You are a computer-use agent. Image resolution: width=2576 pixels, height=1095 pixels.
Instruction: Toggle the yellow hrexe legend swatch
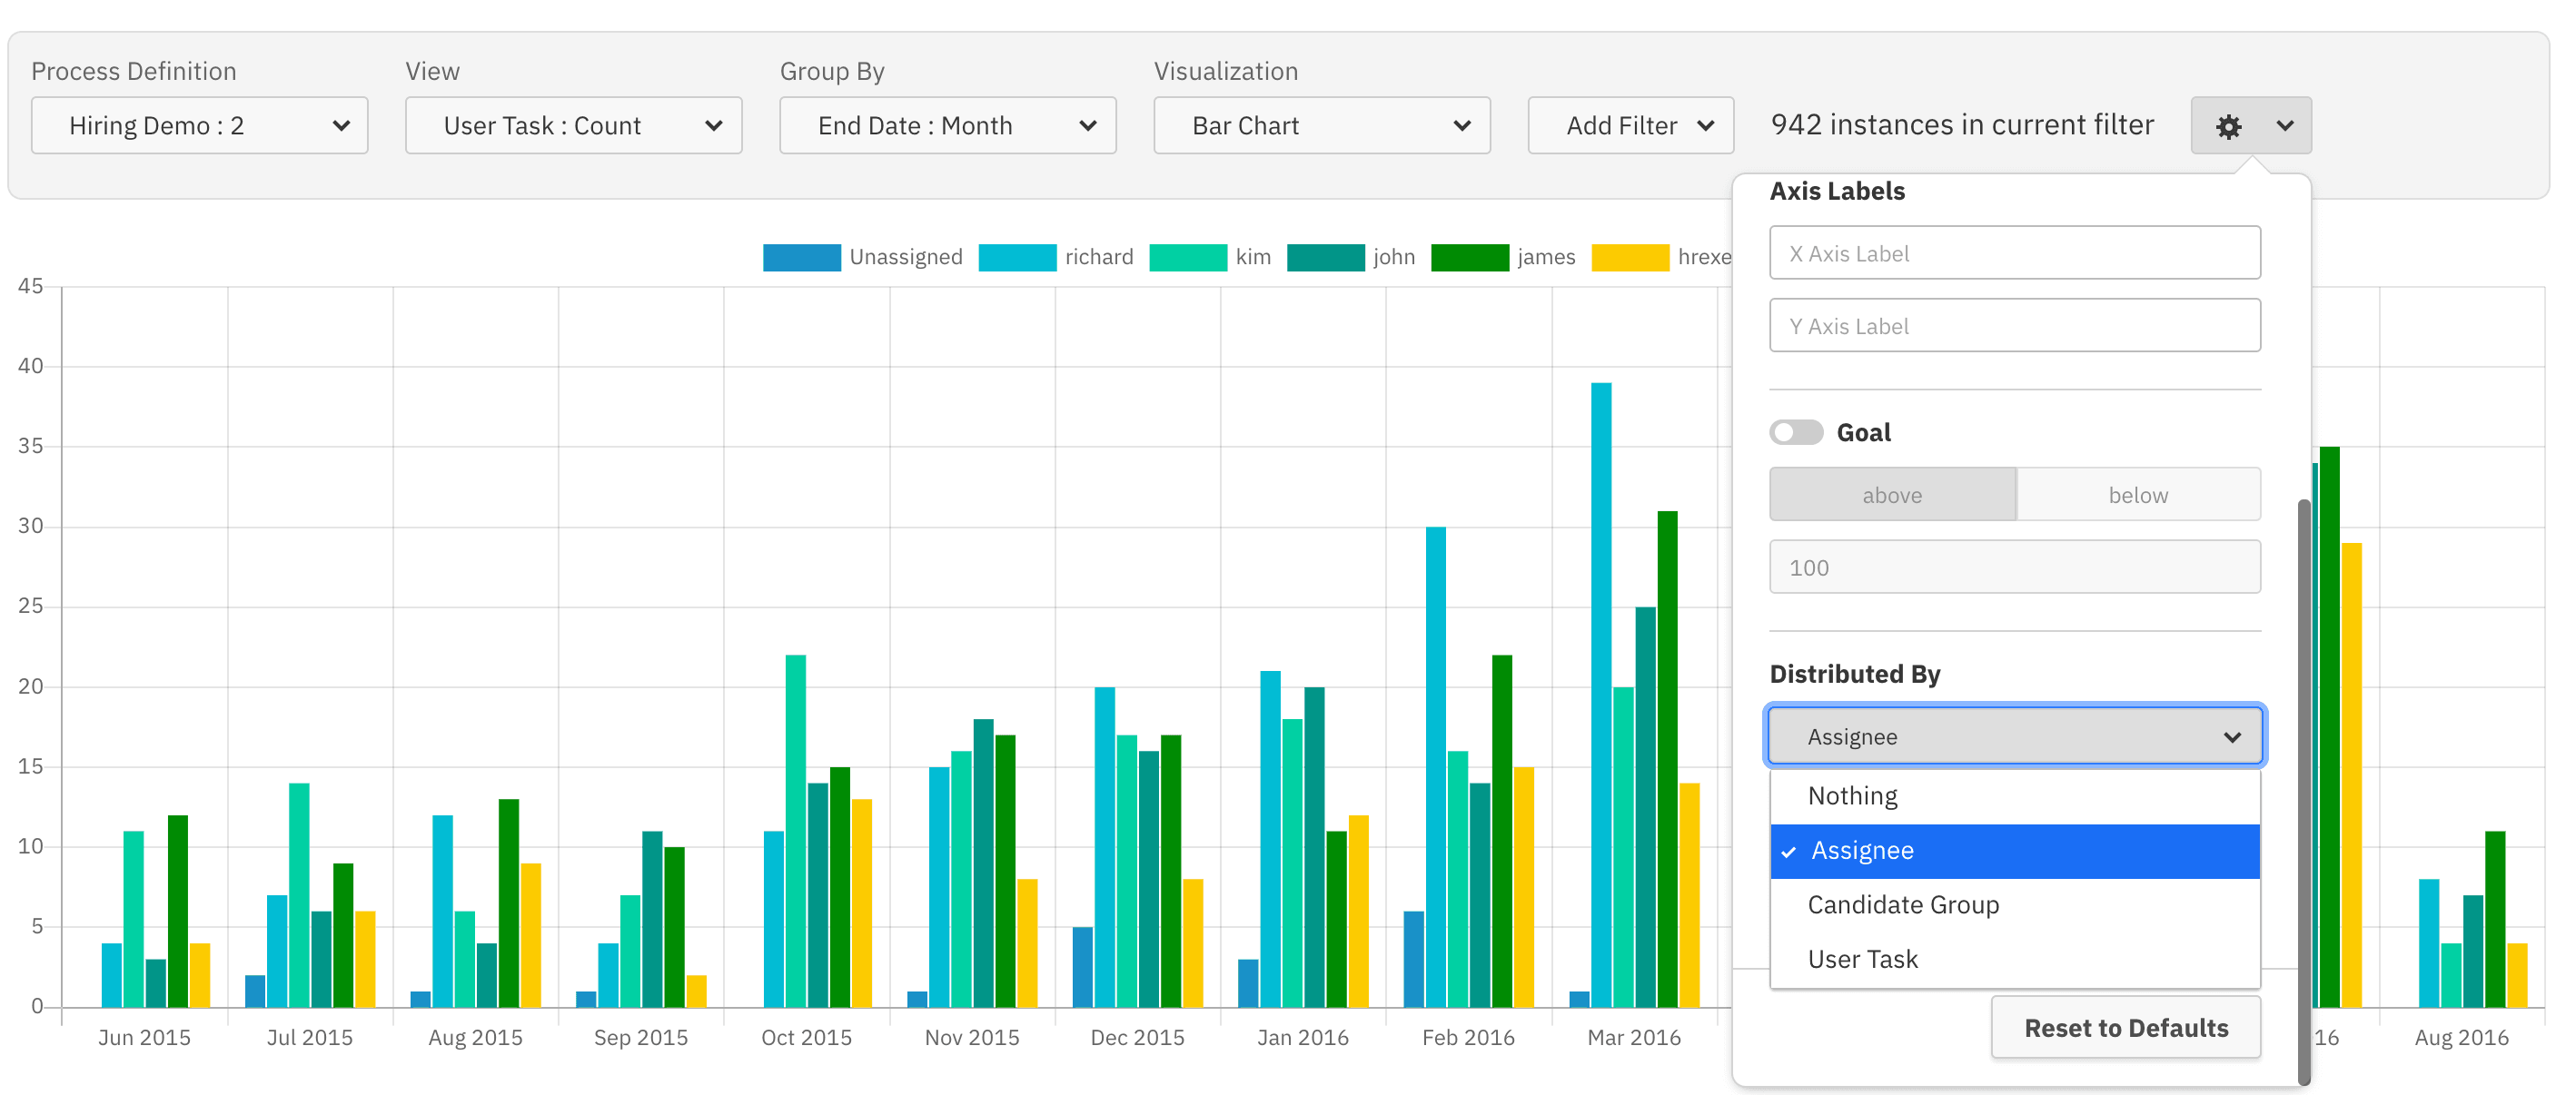[1630, 257]
